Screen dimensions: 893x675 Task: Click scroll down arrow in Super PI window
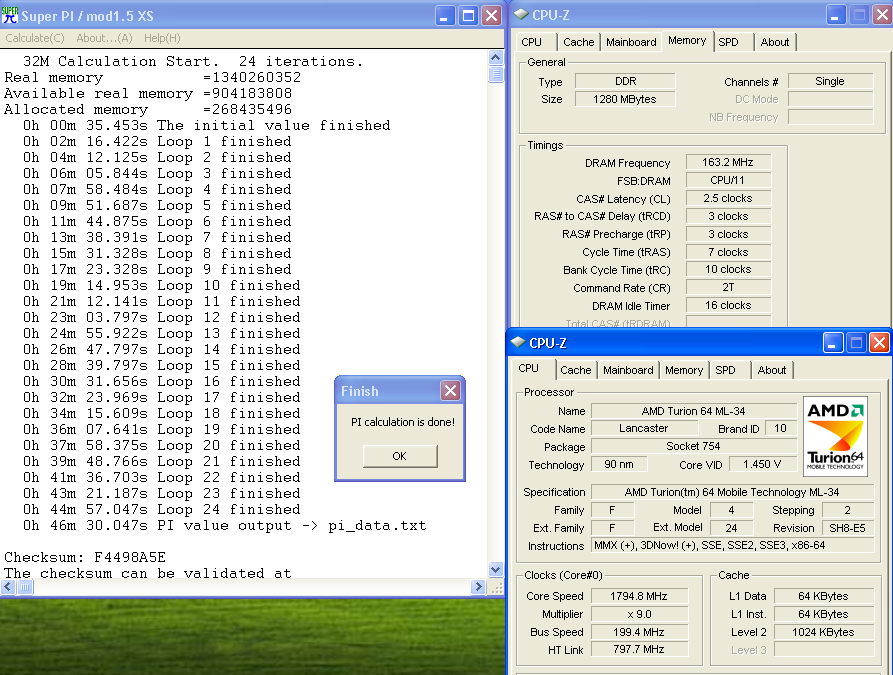[x=495, y=569]
